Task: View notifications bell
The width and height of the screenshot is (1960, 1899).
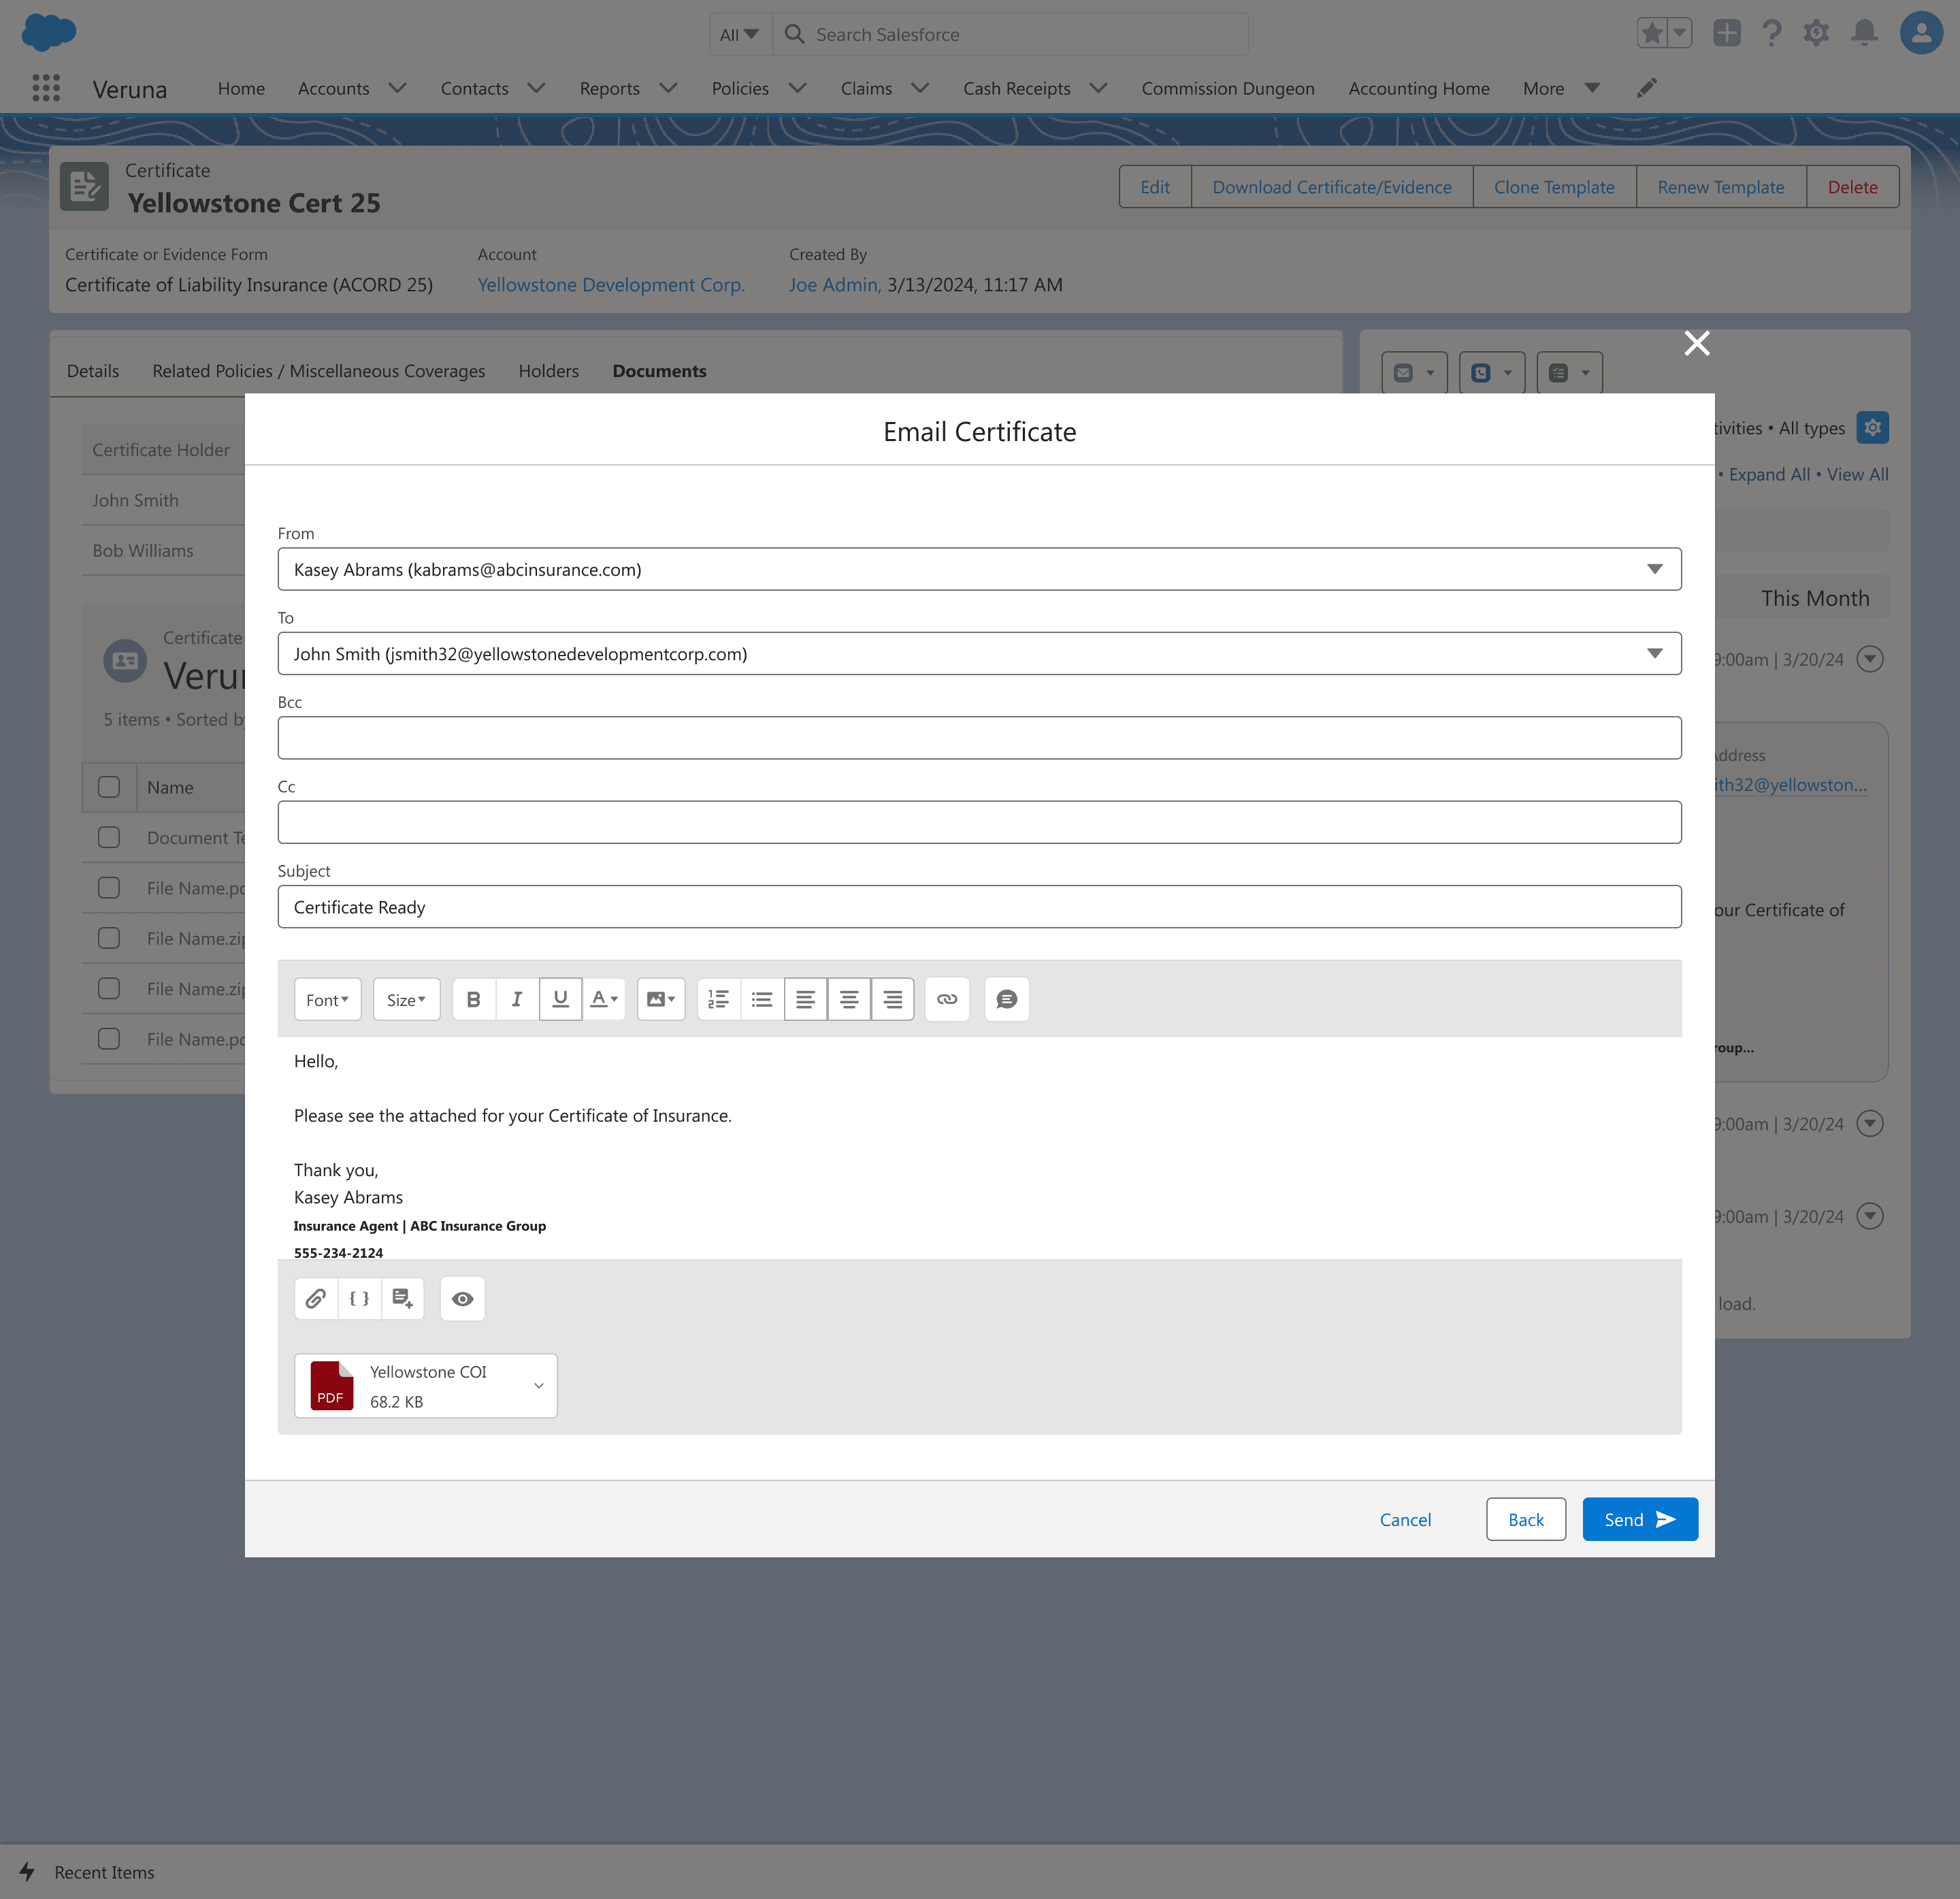Action: [1864, 33]
